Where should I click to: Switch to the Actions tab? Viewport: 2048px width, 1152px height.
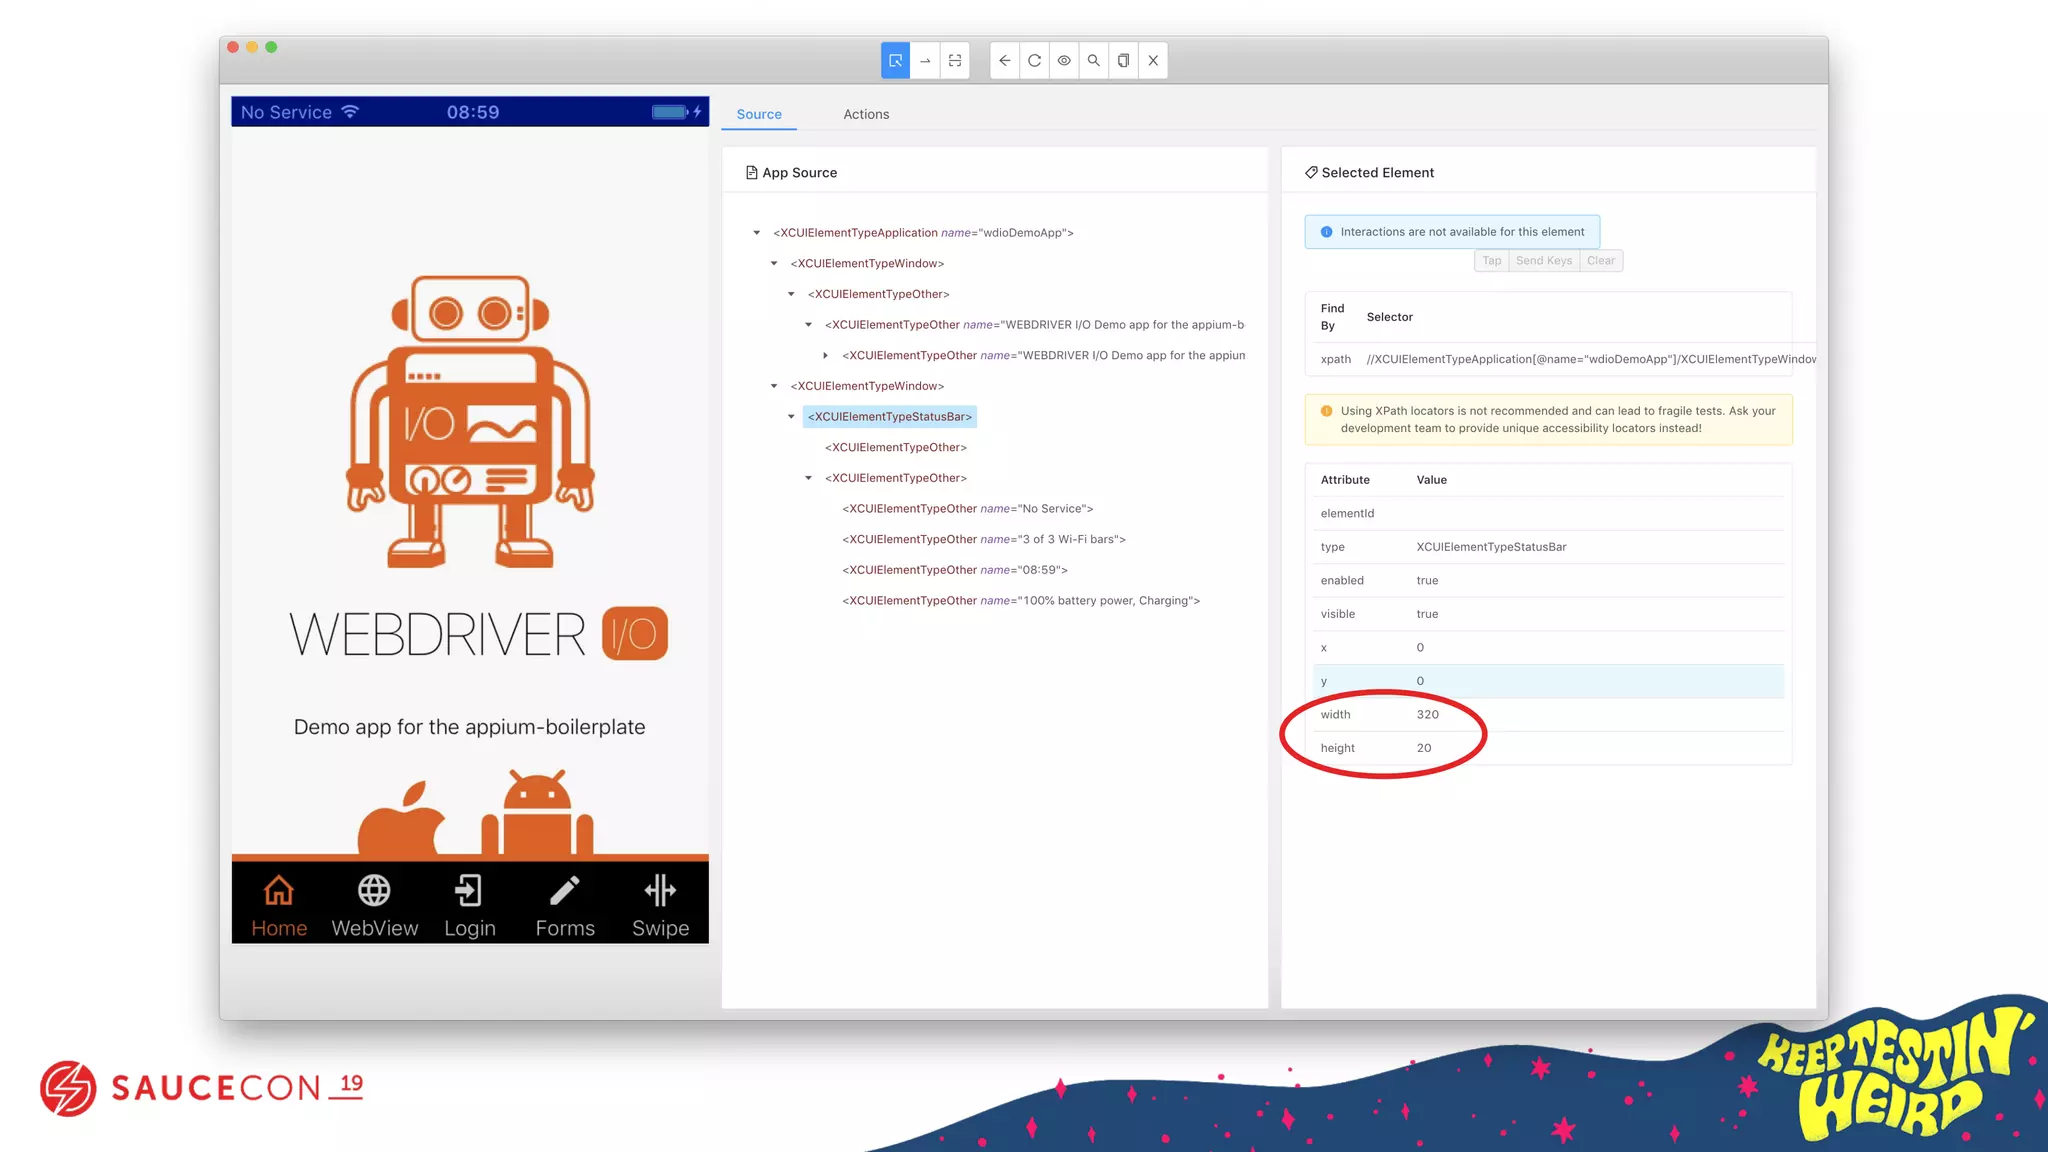pyautogui.click(x=866, y=115)
